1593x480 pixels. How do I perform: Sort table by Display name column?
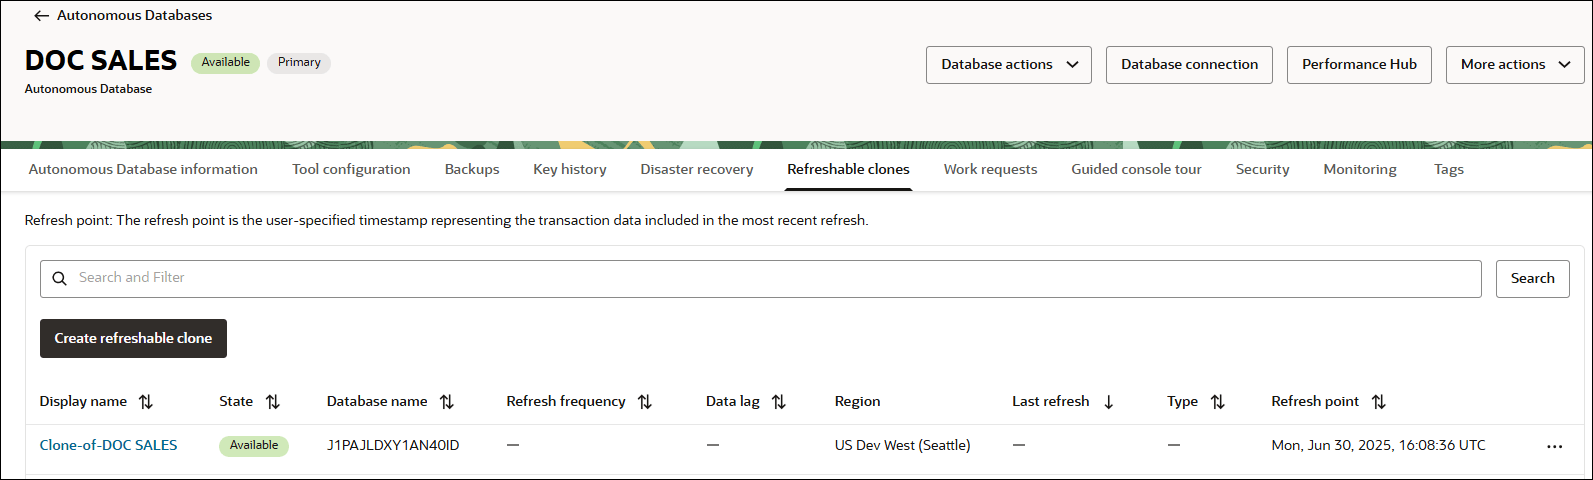coord(146,402)
